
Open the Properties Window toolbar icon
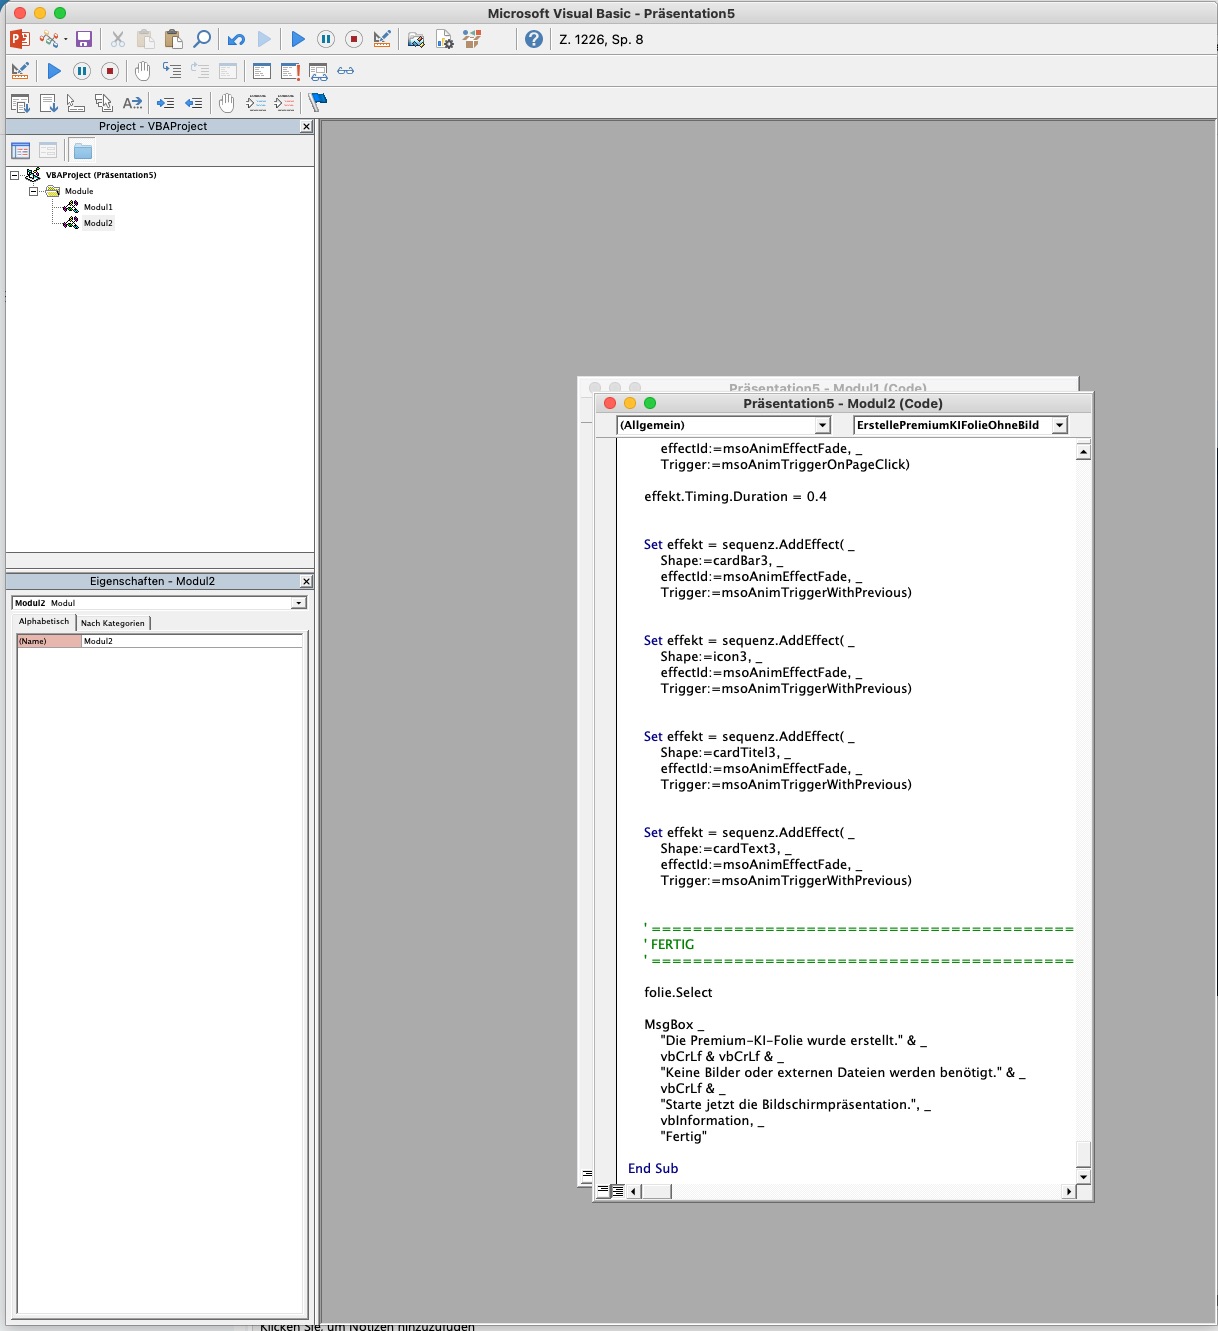tap(444, 39)
